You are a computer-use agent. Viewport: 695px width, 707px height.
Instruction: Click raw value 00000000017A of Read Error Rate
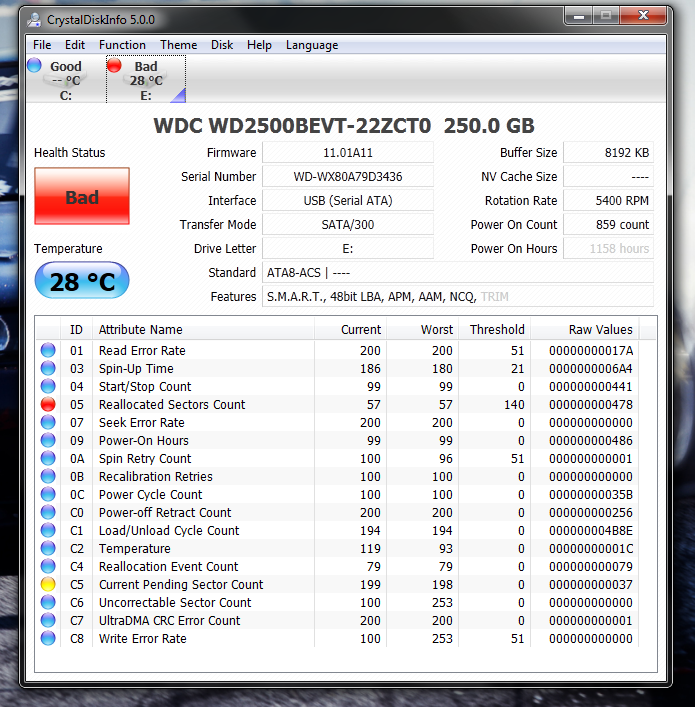591,350
